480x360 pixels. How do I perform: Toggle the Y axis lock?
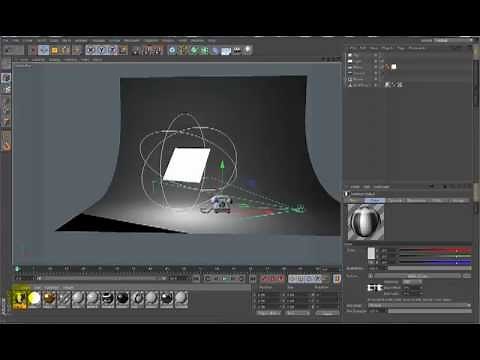102,51
